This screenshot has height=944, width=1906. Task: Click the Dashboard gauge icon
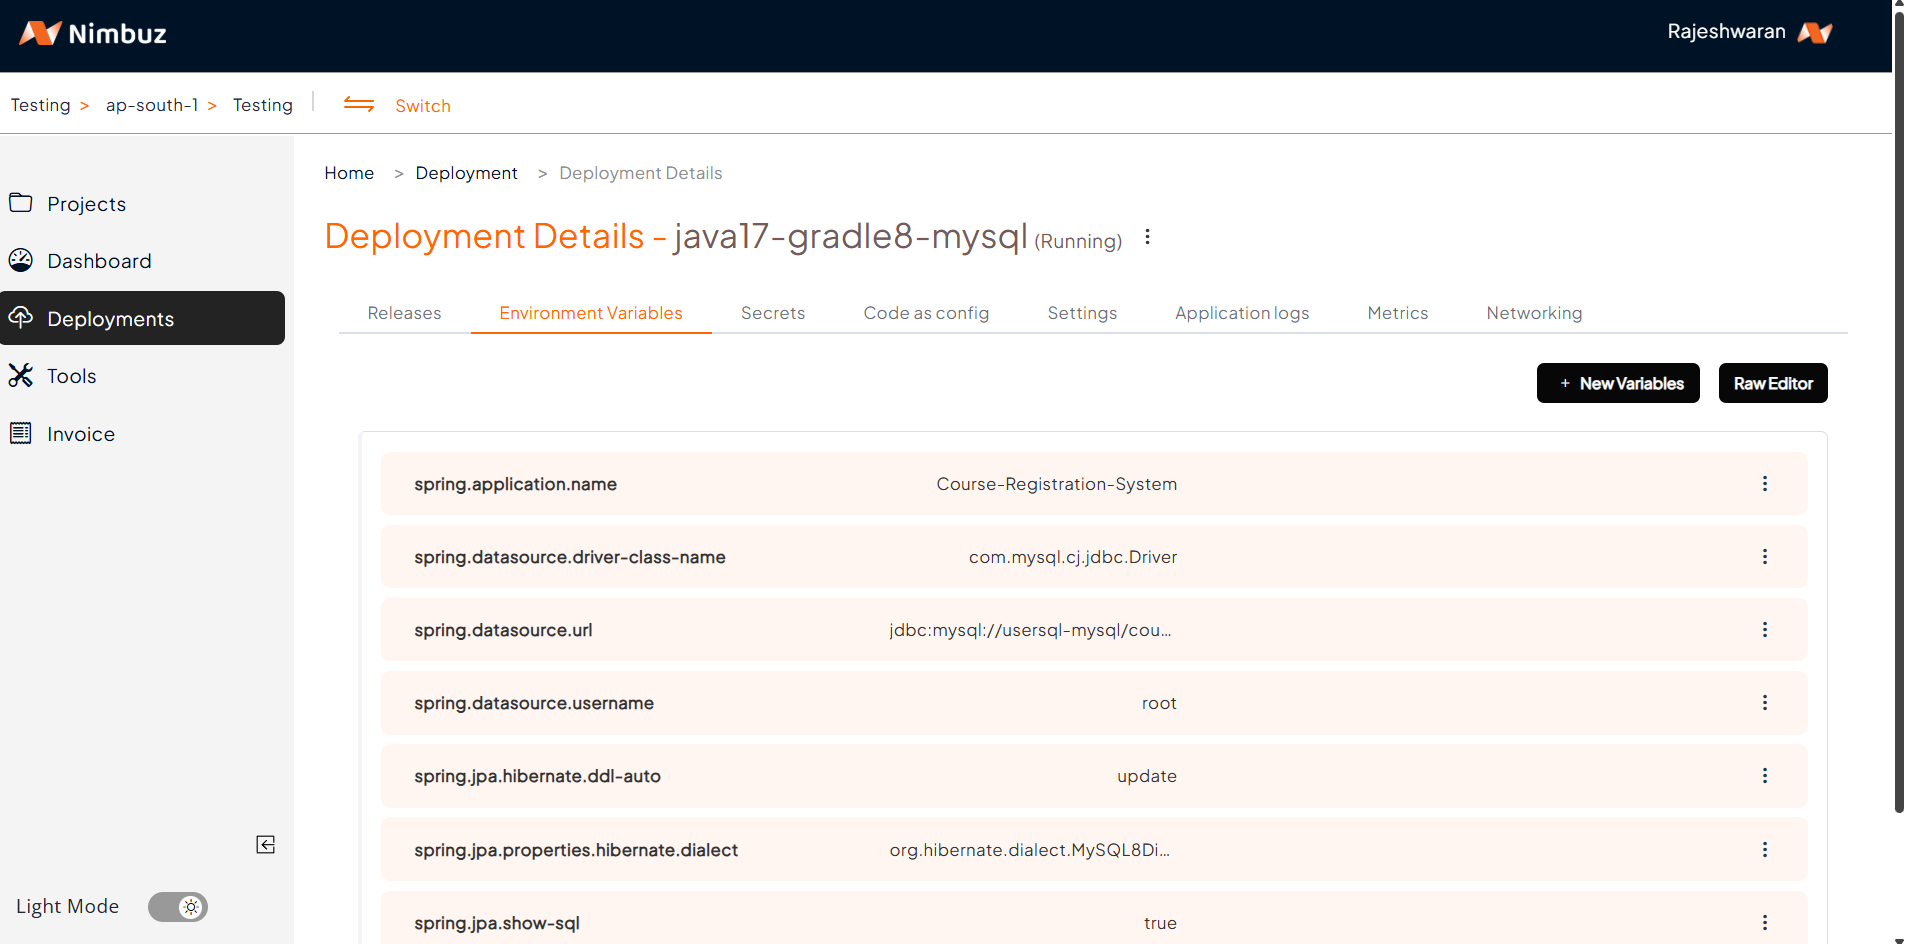point(21,260)
